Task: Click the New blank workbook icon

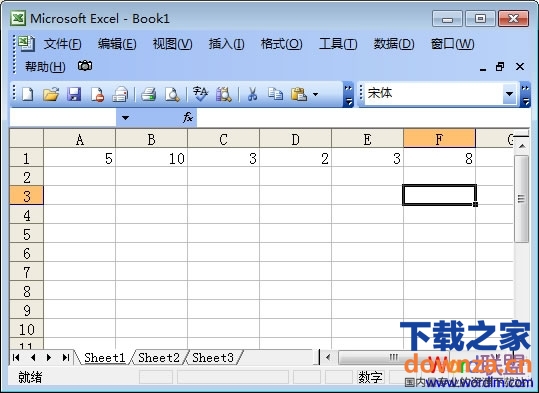Action: pos(28,94)
